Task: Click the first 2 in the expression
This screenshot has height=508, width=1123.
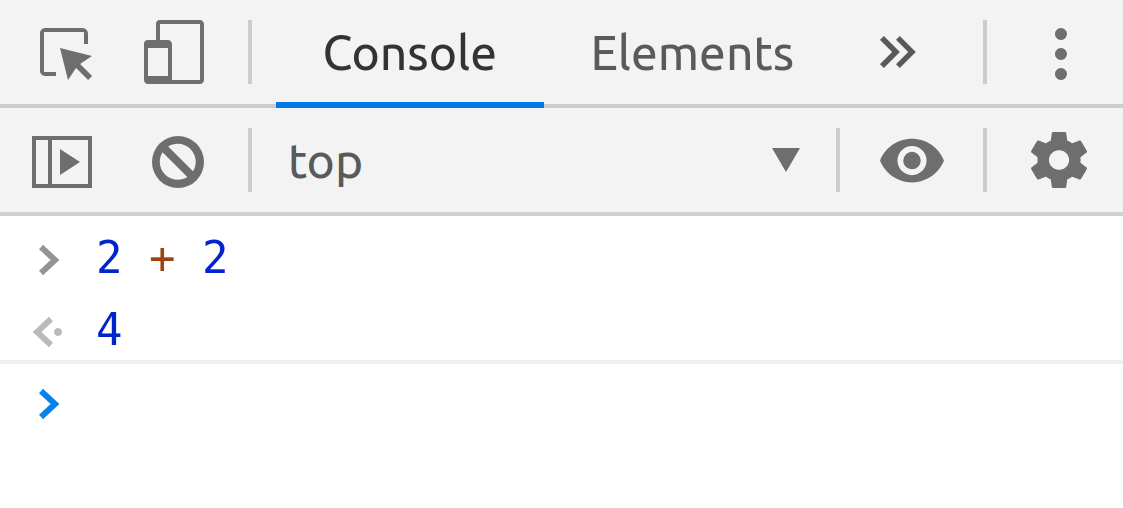Action: pyautogui.click(x=109, y=260)
